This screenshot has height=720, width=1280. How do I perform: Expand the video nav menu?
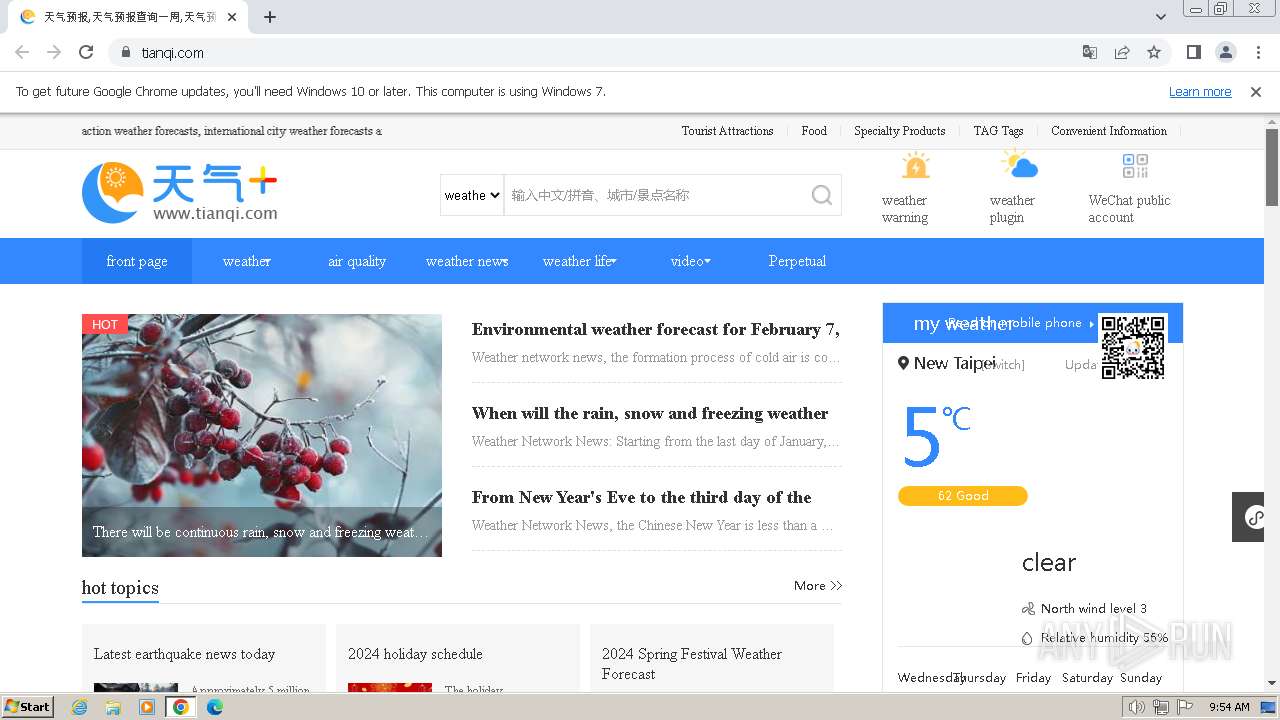pos(691,261)
